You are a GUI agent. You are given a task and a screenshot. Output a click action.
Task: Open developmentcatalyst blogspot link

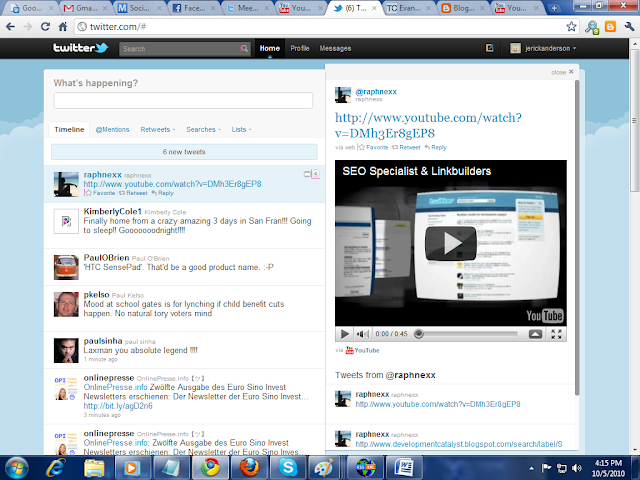[x=459, y=444]
